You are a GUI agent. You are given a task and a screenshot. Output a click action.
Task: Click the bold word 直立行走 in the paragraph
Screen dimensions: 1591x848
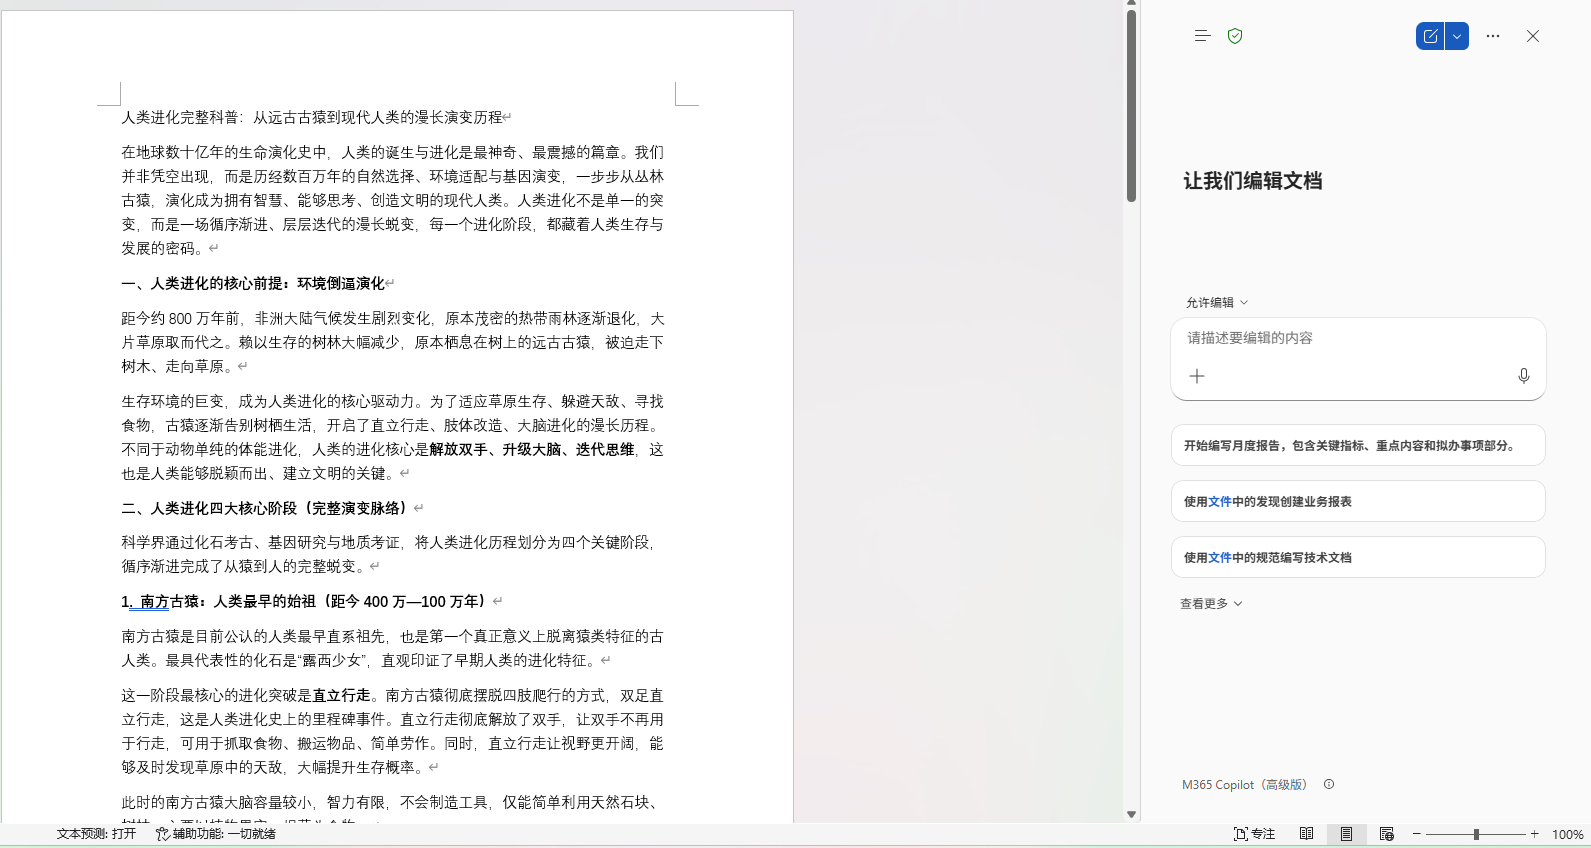(x=342, y=695)
